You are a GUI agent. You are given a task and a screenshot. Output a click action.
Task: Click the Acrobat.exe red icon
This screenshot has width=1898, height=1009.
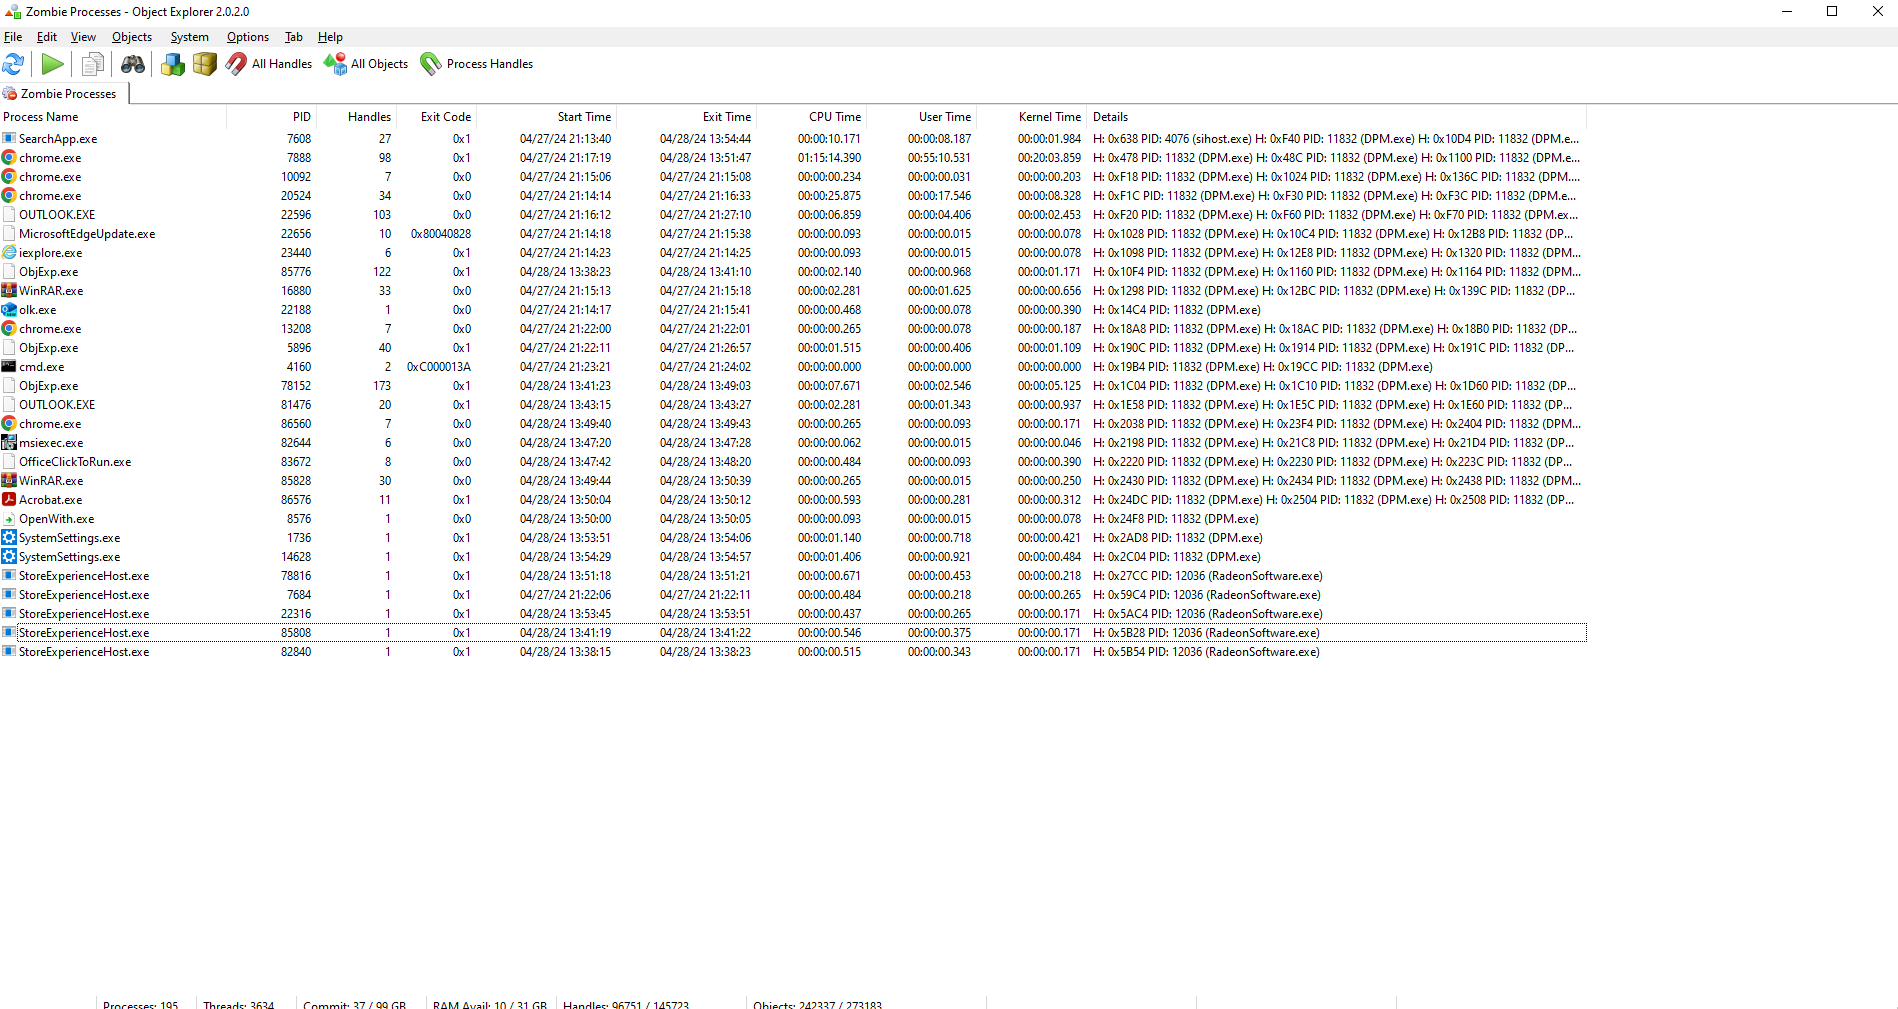[x=9, y=500]
